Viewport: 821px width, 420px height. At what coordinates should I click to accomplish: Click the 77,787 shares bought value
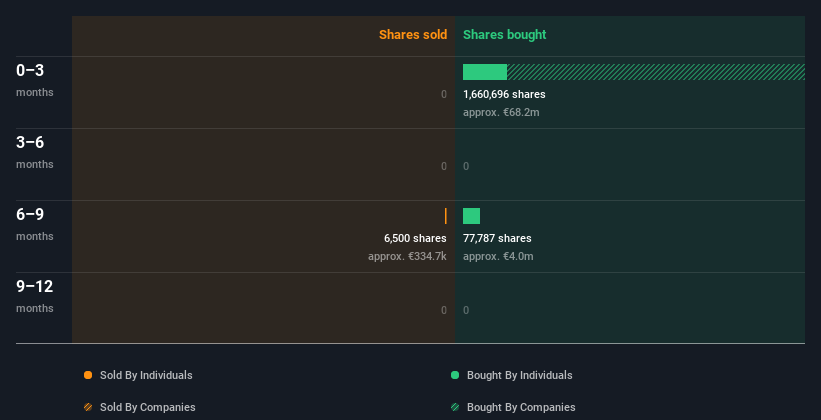point(497,238)
